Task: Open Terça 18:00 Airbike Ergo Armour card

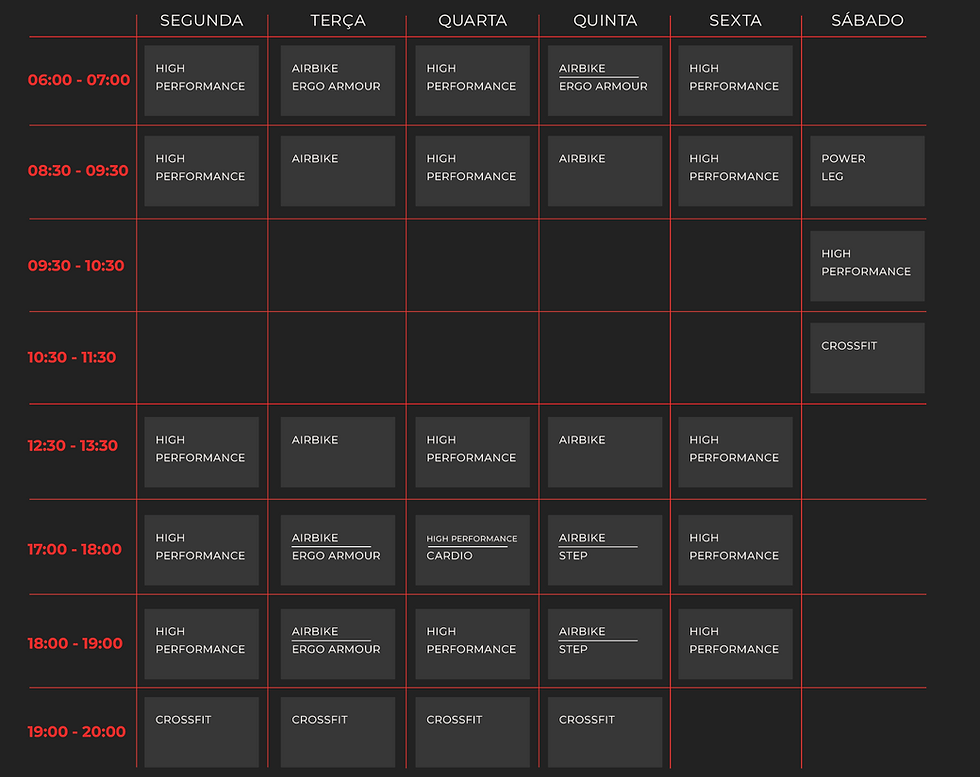Action: click(x=337, y=644)
